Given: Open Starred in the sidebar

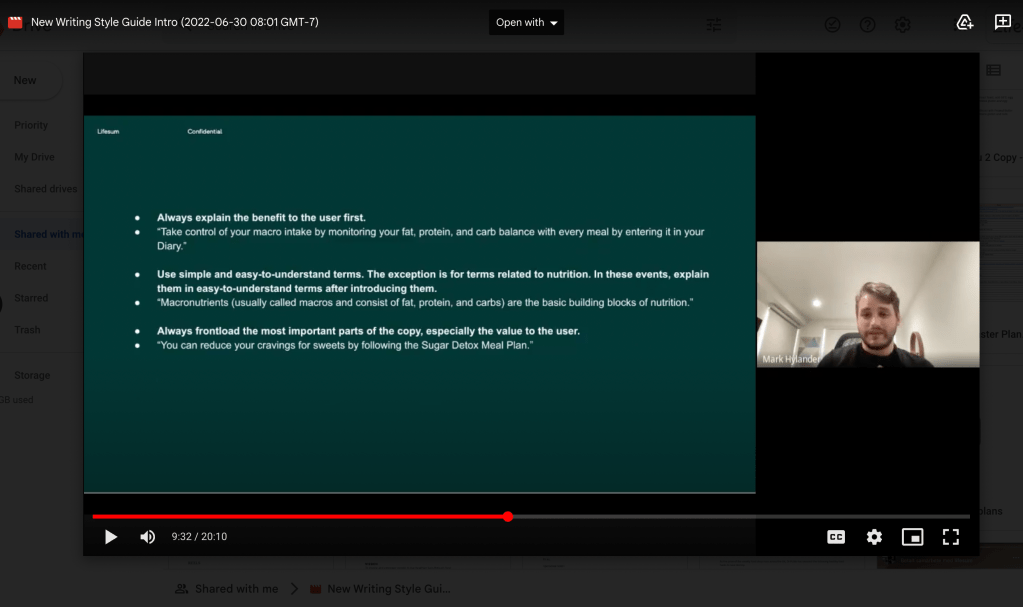Looking at the screenshot, I should tap(30, 298).
